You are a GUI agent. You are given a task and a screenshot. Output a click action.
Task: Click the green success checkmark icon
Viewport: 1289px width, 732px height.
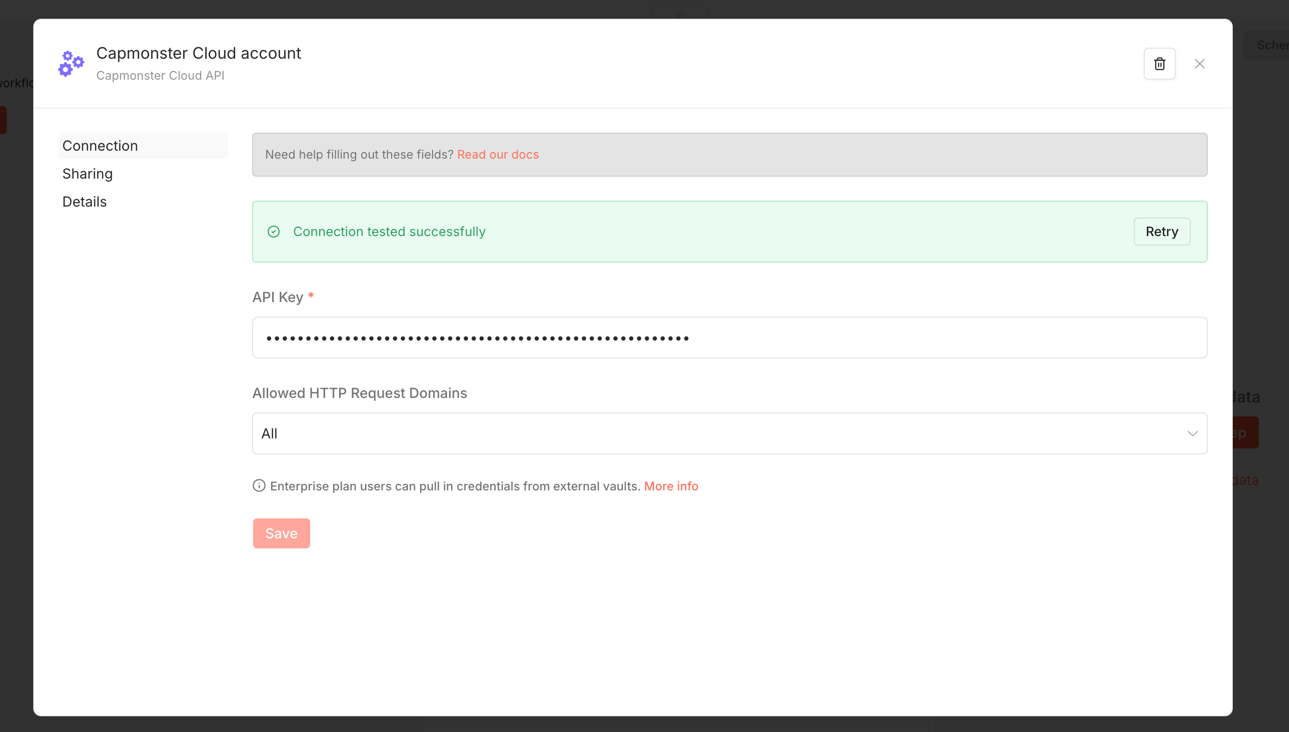tap(273, 232)
